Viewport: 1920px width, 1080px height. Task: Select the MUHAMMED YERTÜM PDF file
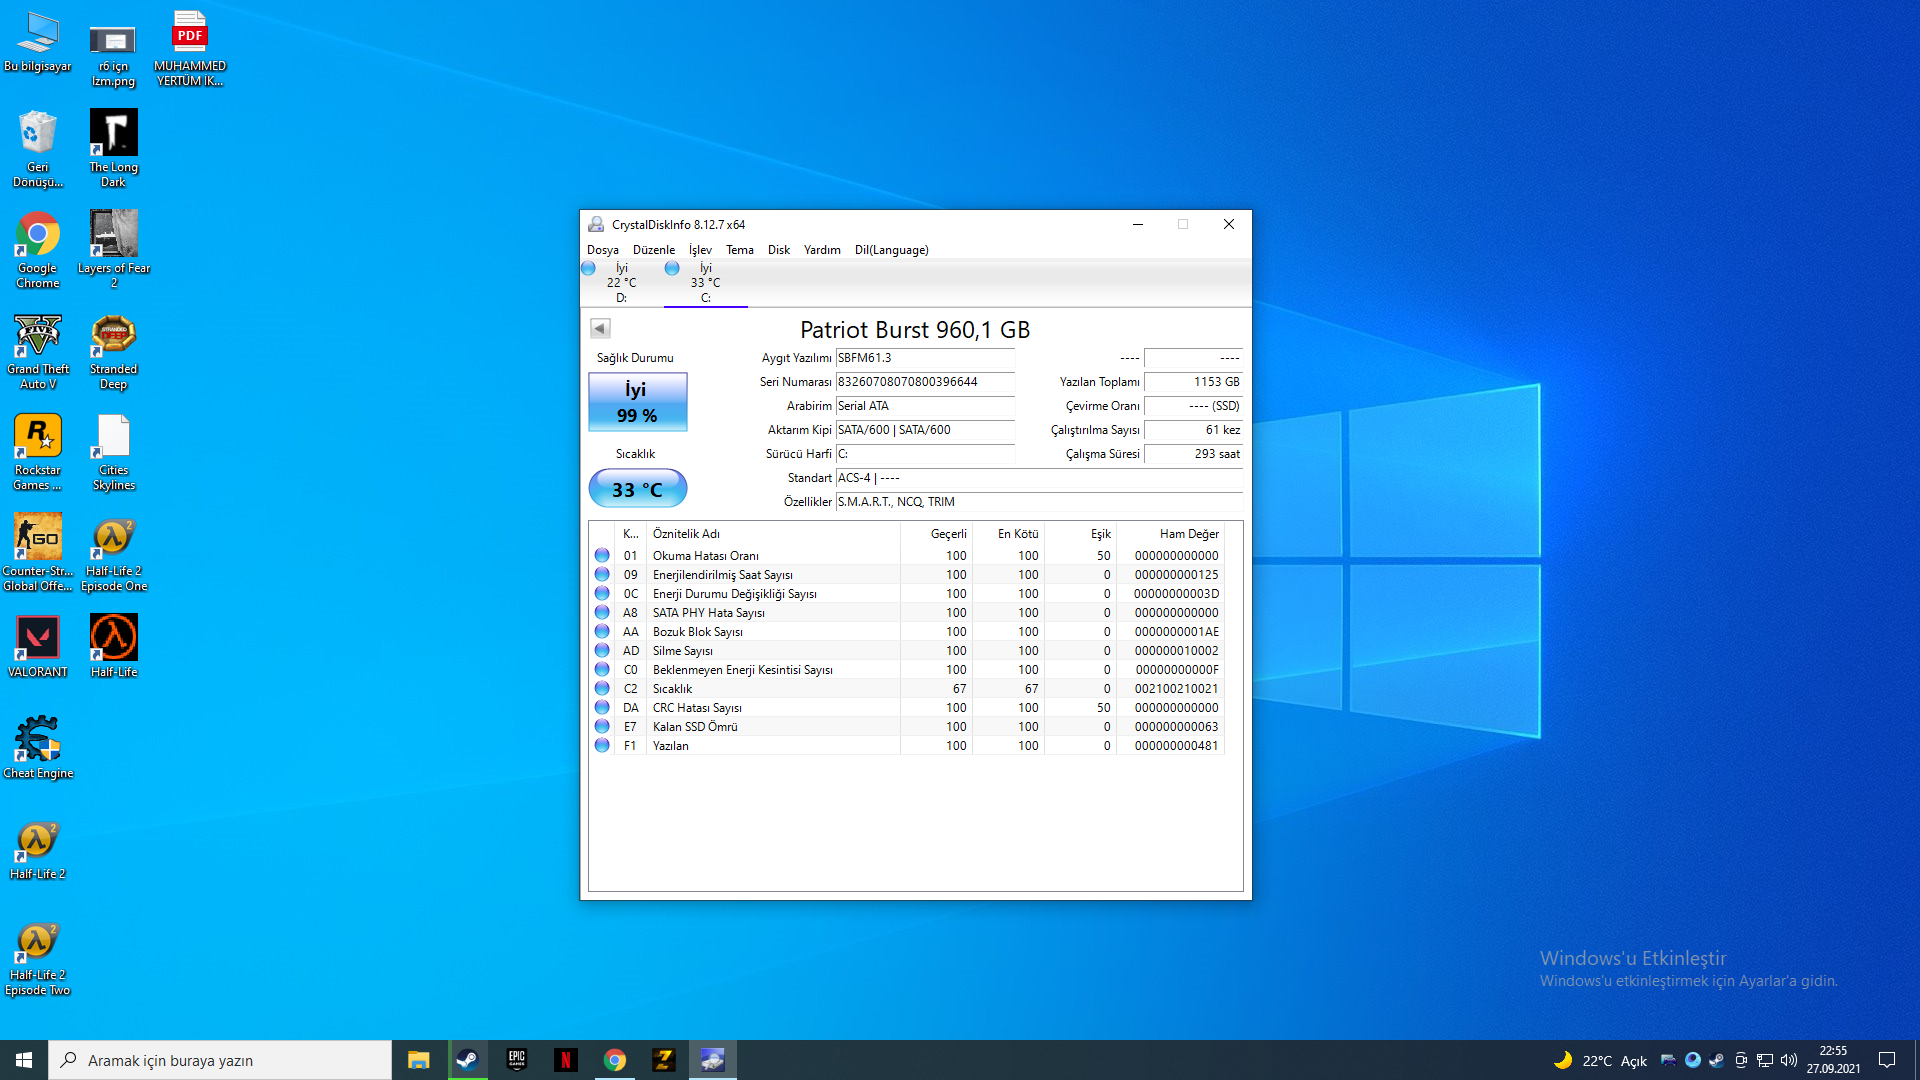tap(190, 48)
